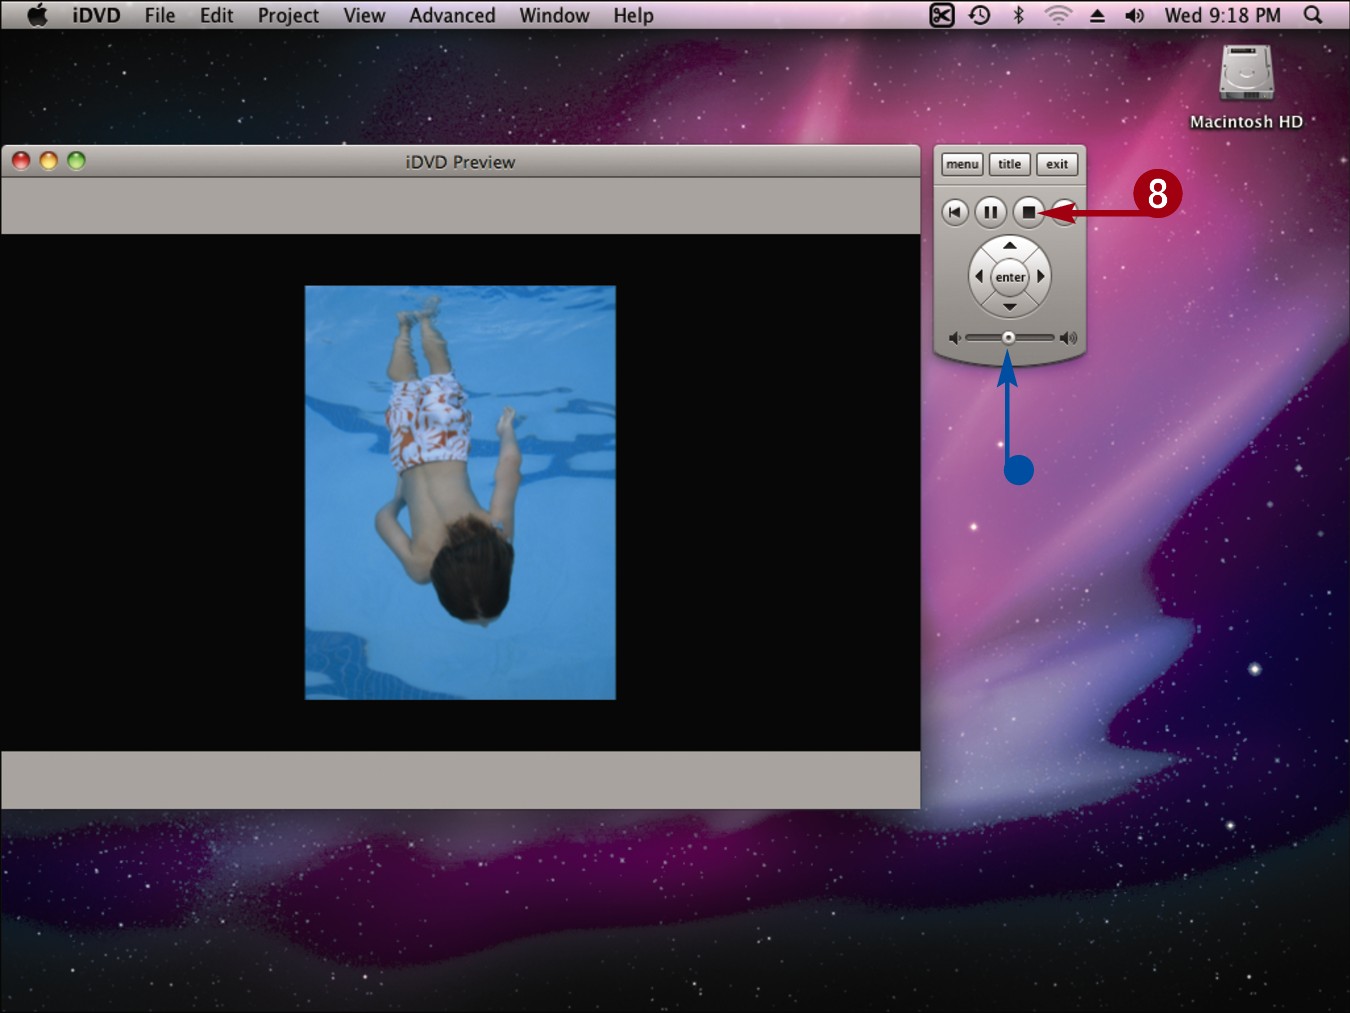Open the Apple menu
Viewport: 1350px width, 1013px height.
pos(37,15)
